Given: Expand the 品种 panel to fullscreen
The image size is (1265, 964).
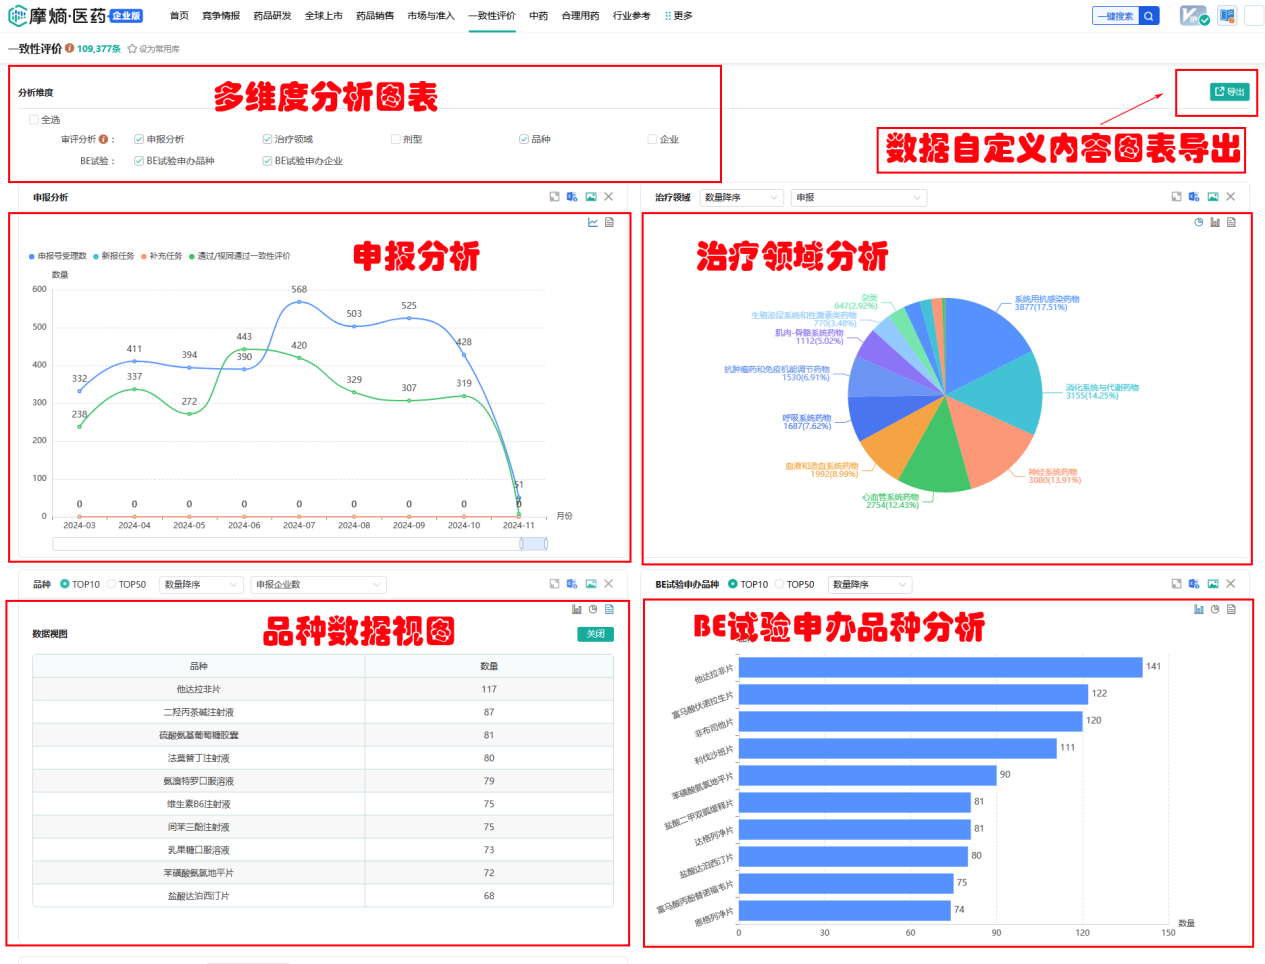Looking at the screenshot, I should coord(554,584).
